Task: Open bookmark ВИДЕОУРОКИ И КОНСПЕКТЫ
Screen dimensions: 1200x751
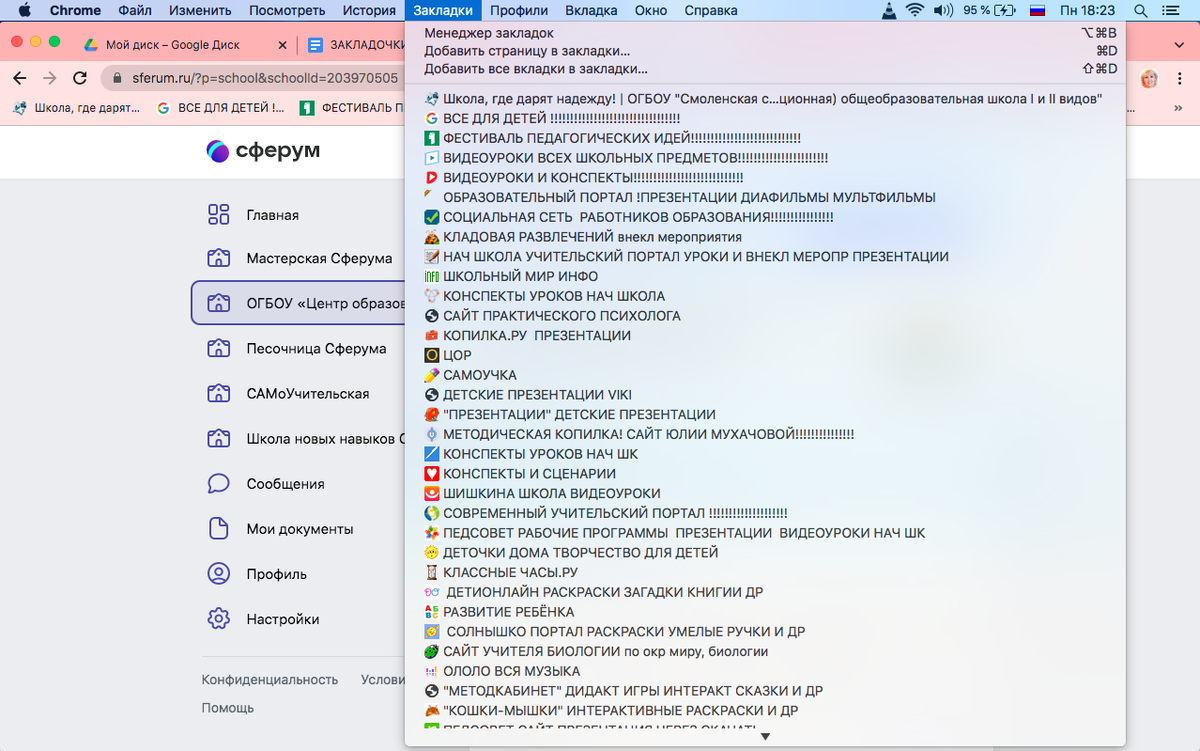Action: click(765, 177)
